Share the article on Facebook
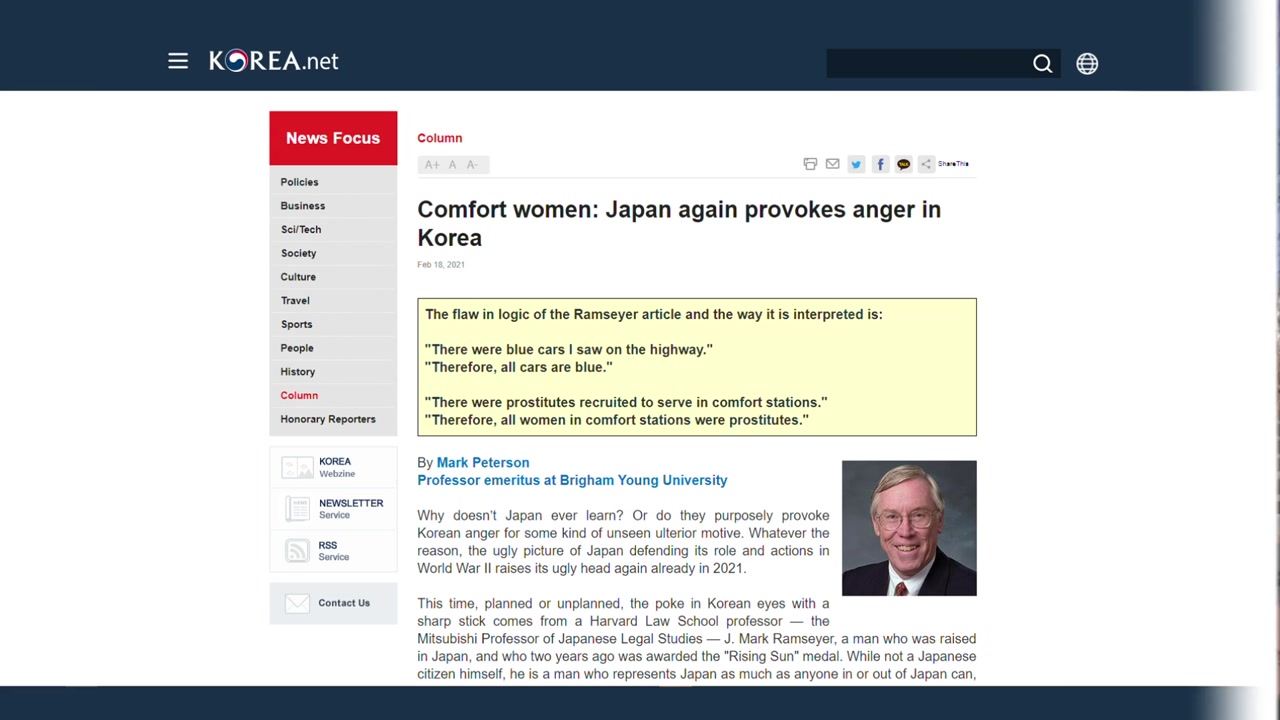1280x720 pixels. [x=880, y=164]
